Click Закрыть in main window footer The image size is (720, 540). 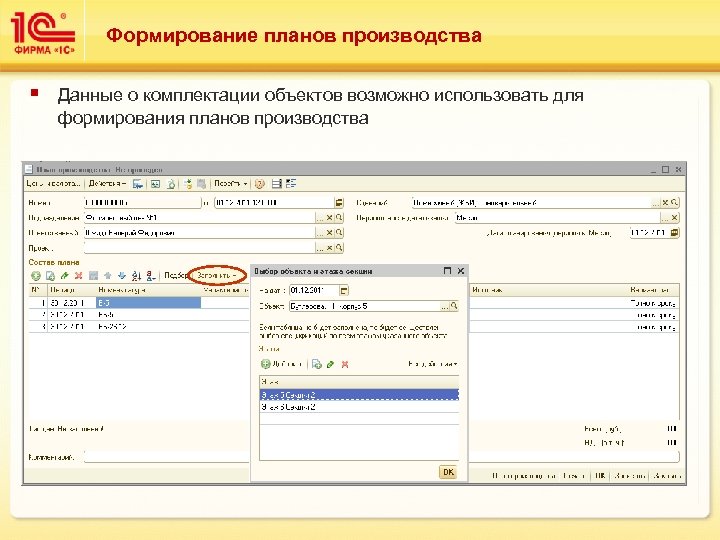(667, 476)
